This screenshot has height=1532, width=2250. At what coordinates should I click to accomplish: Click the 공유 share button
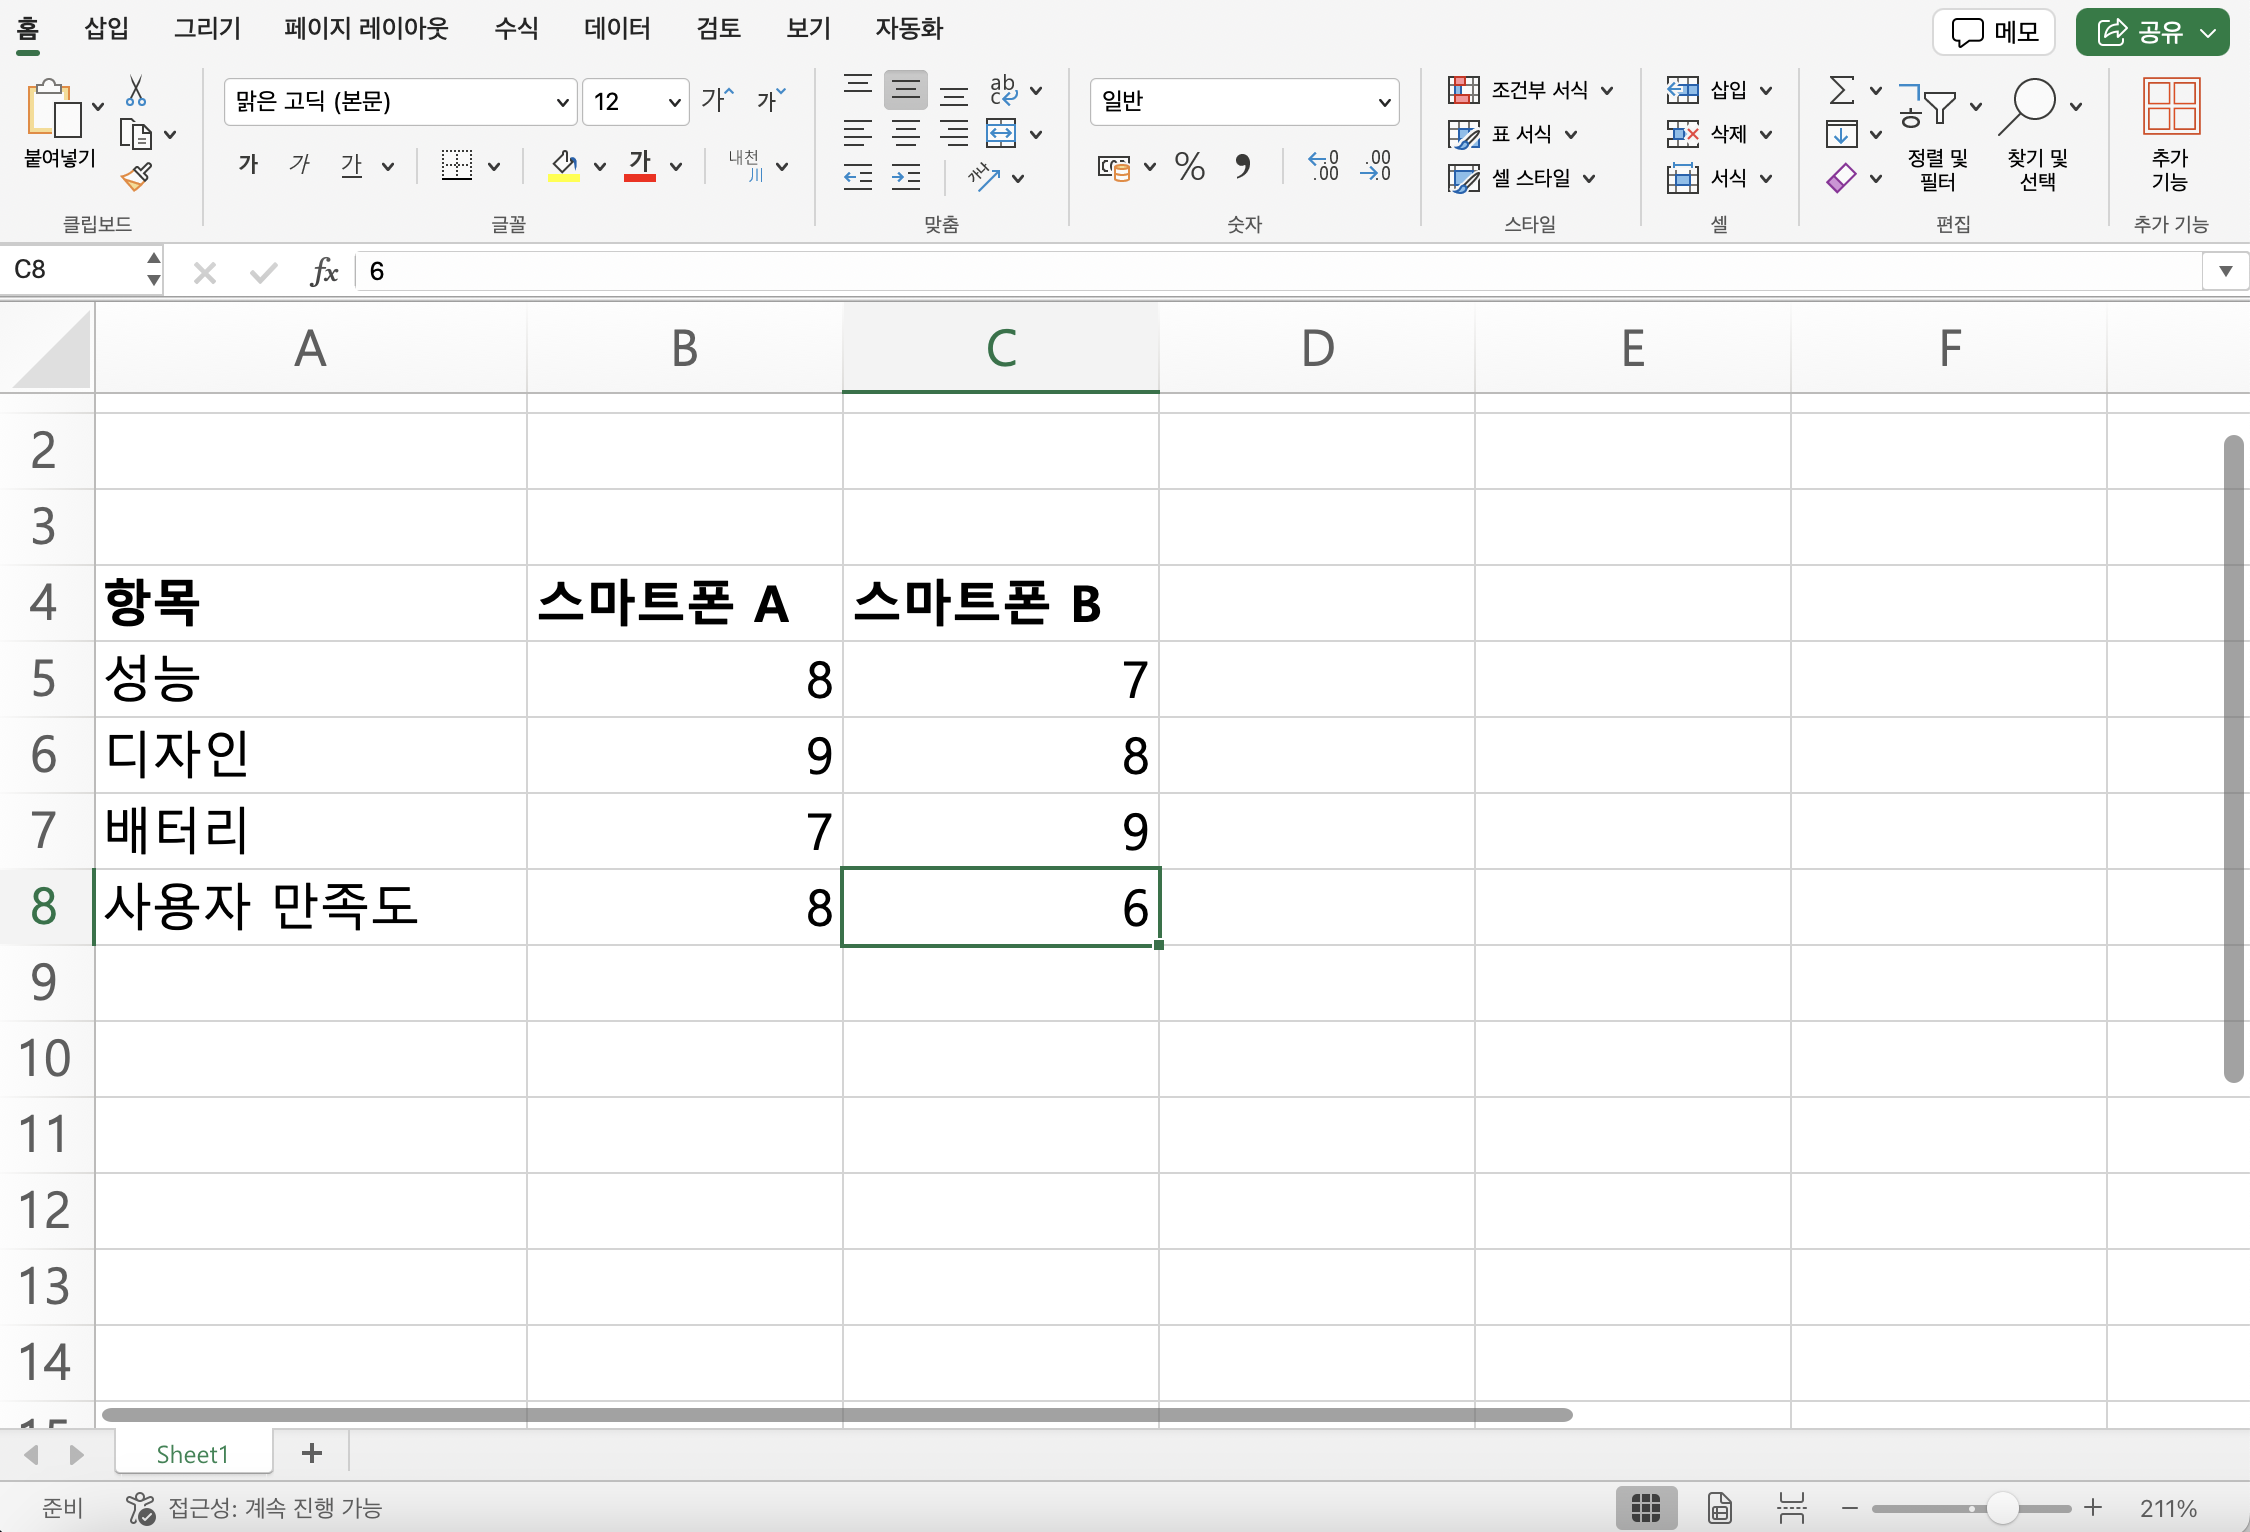(2152, 32)
